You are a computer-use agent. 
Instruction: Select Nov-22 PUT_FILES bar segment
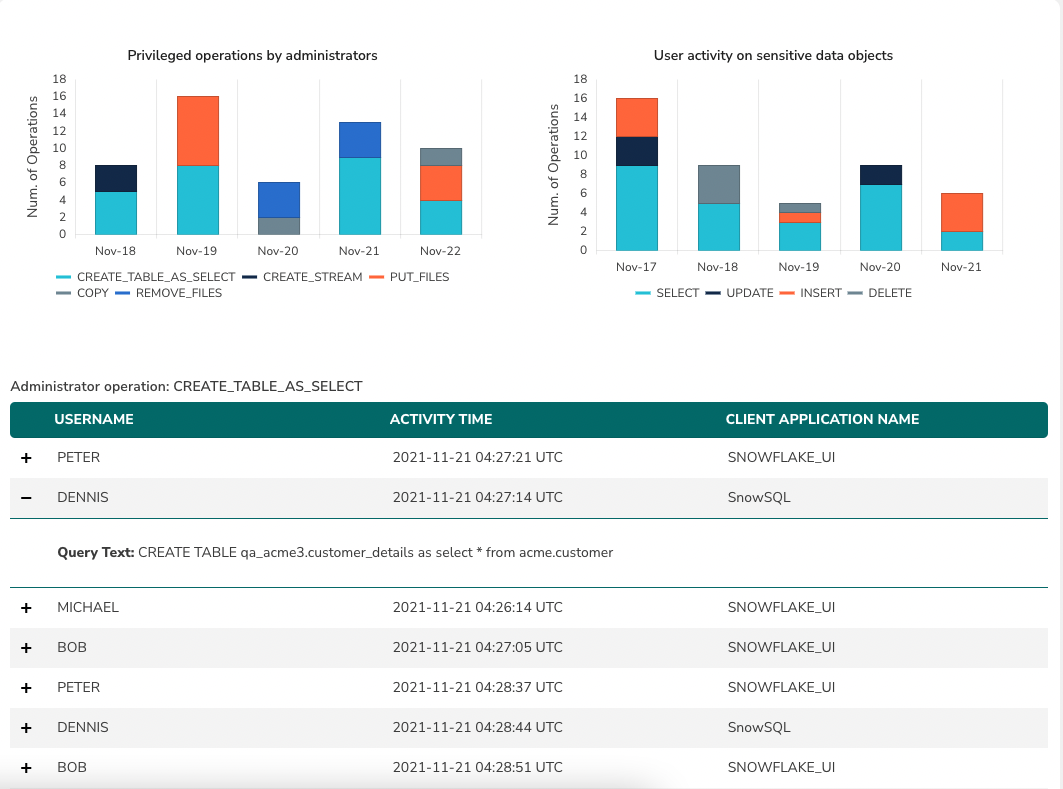[441, 183]
